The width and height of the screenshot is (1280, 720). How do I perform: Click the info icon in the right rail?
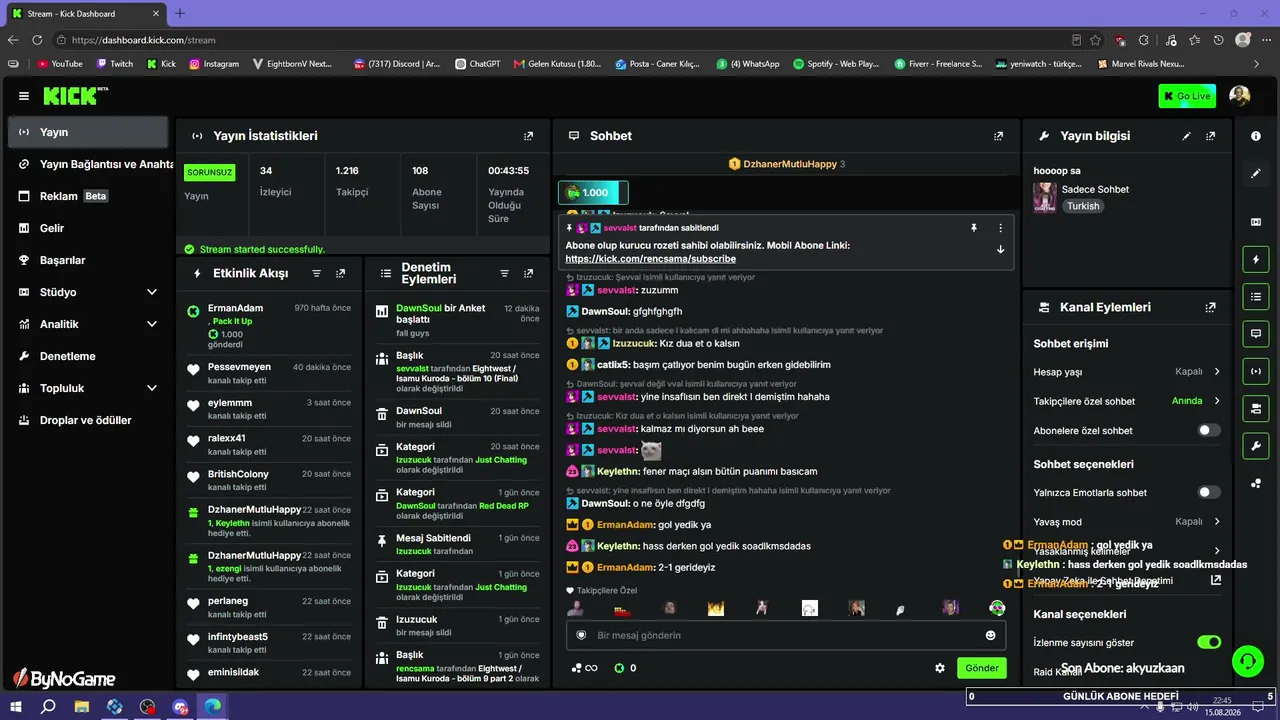[1256, 136]
